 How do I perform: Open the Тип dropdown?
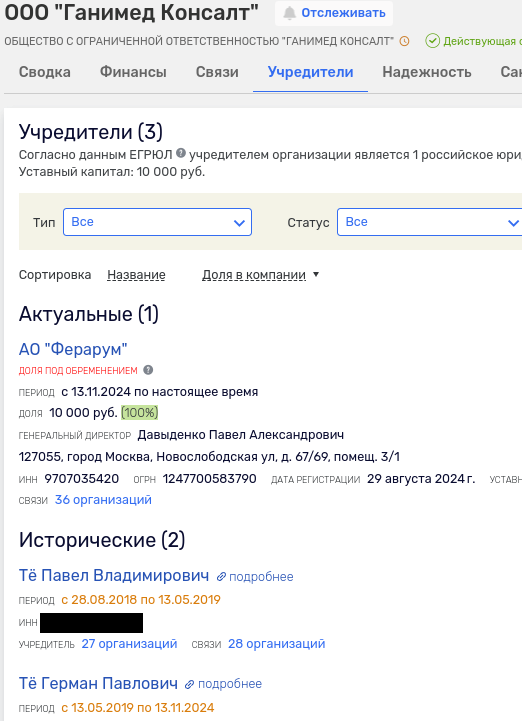point(157,222)
